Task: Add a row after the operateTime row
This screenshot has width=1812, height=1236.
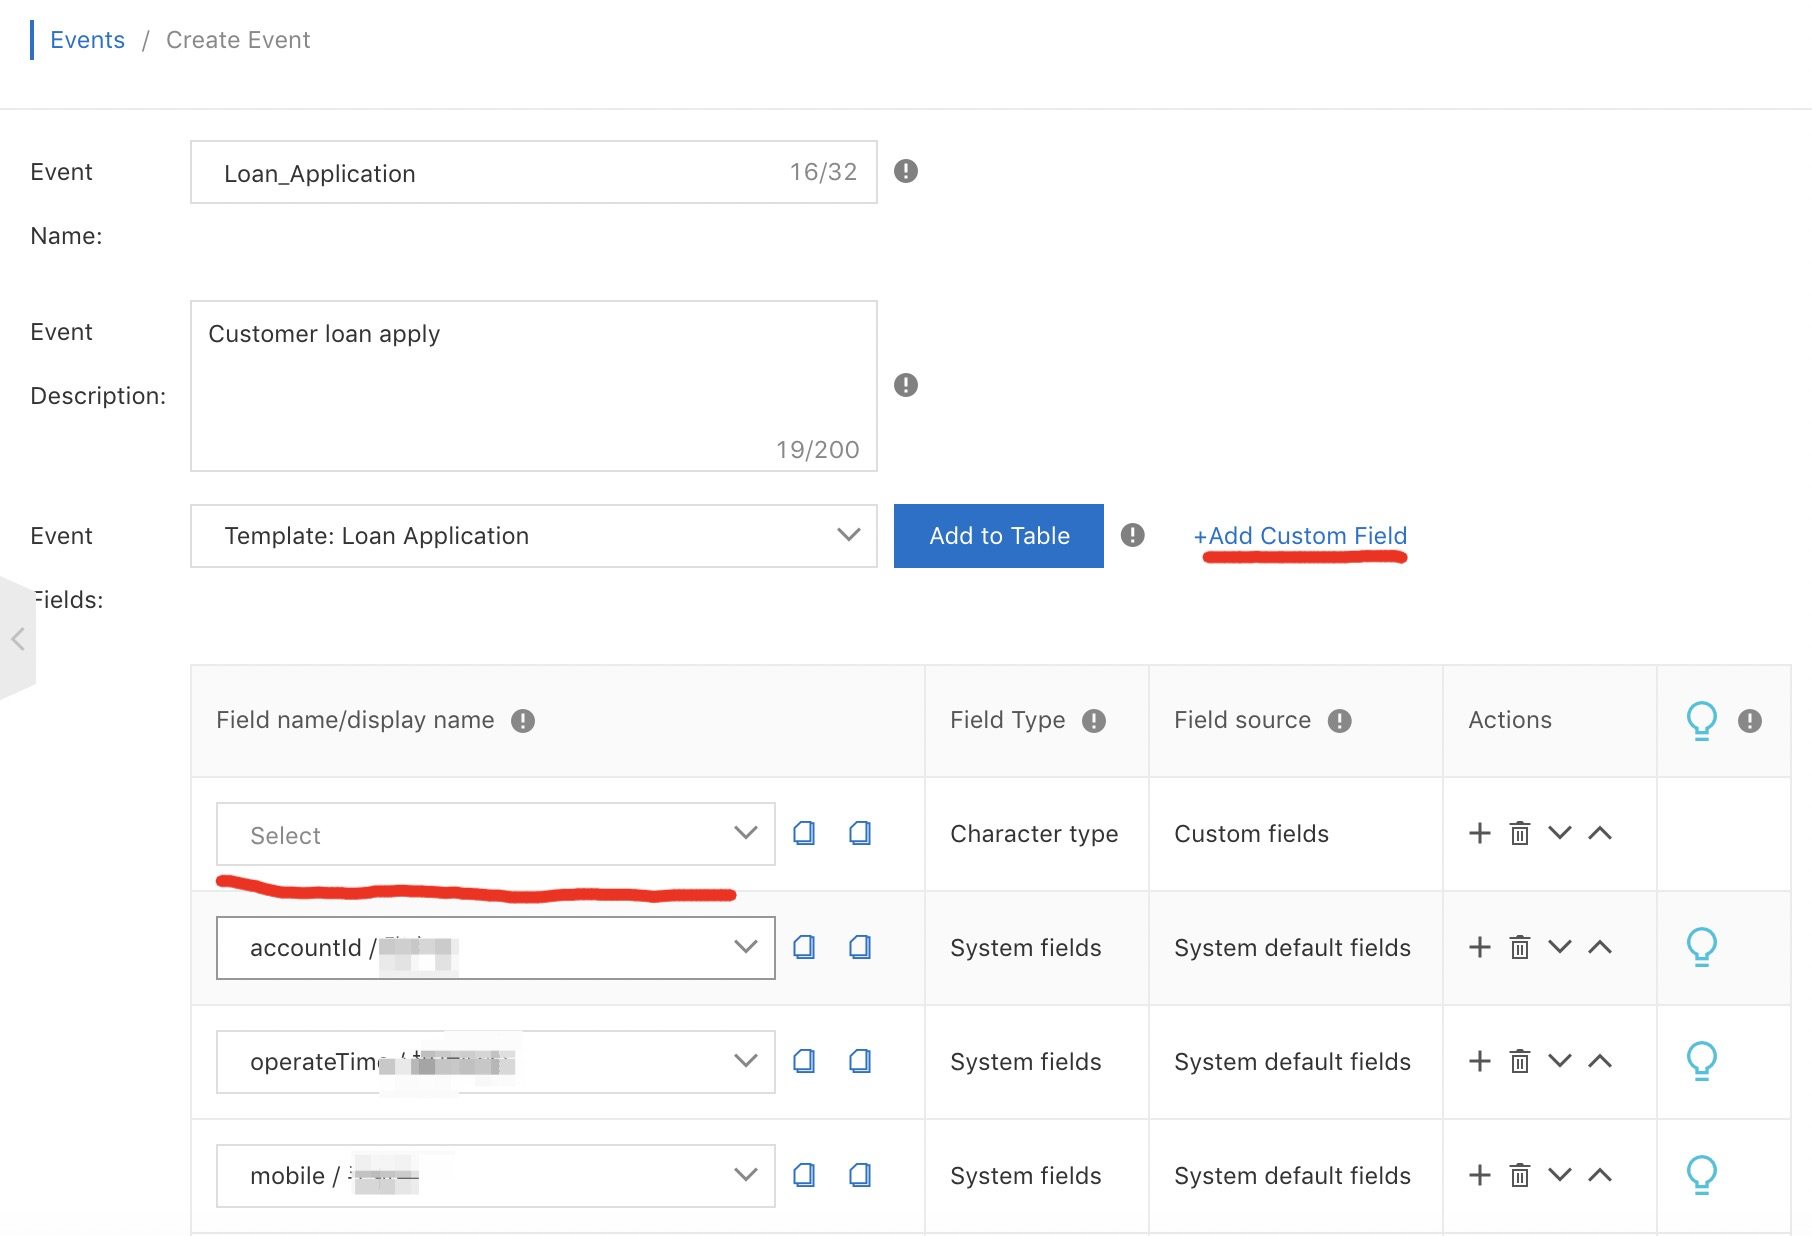Action: click(1480, 1061)
